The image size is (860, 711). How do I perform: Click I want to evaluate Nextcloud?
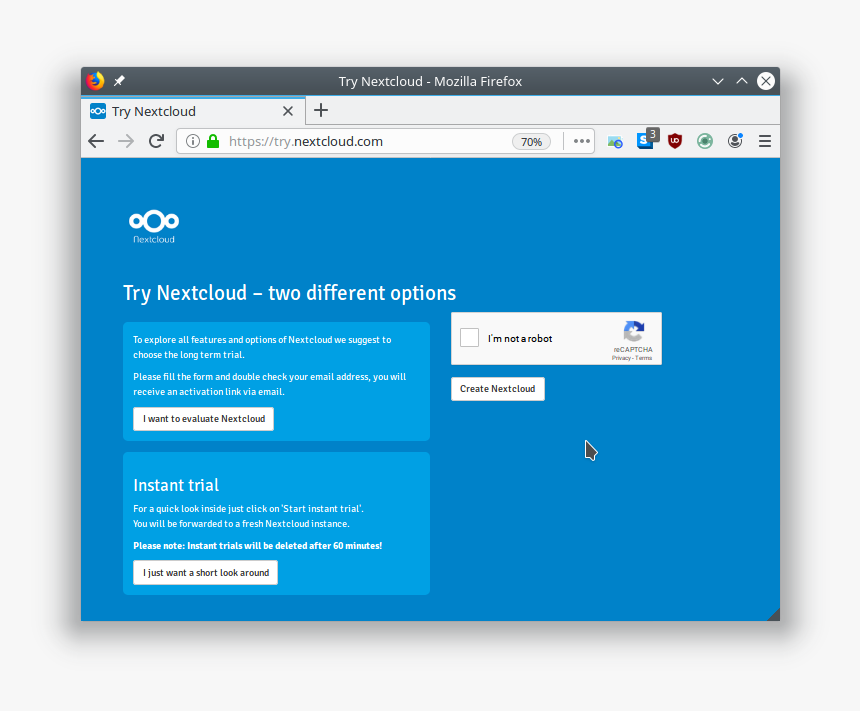203,419
